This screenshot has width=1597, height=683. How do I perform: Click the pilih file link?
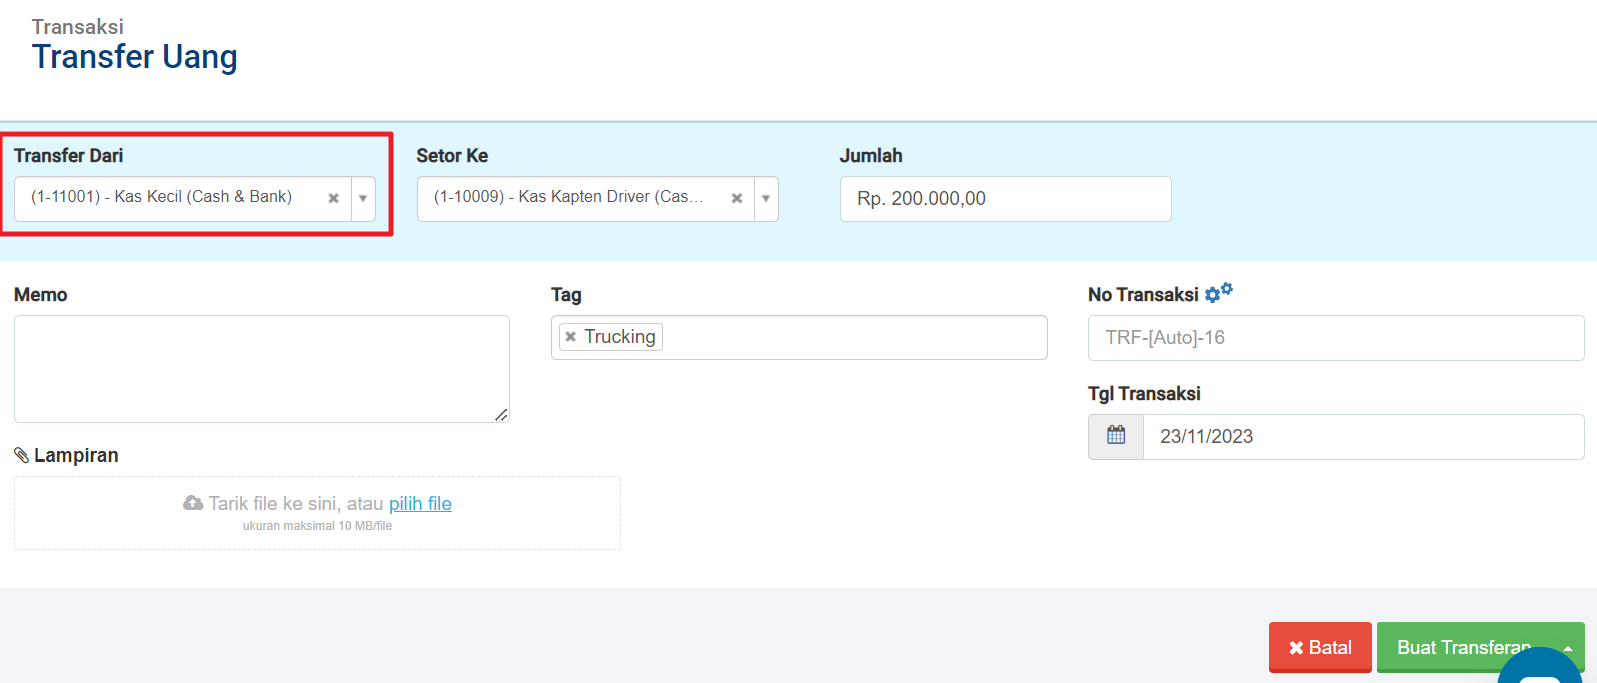pos(420,503)
